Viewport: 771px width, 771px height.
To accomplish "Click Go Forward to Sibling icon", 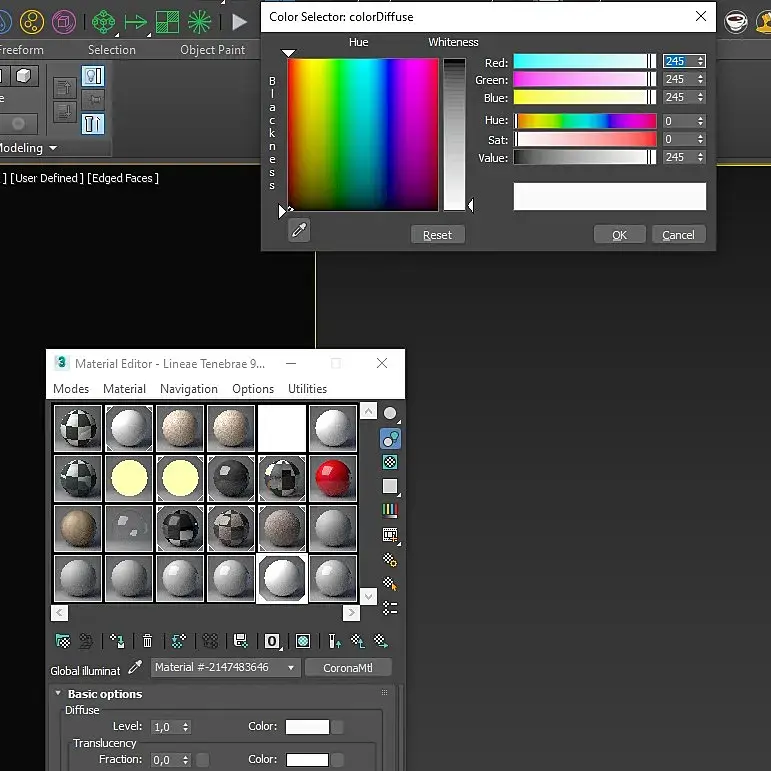I will click(381, 641).
